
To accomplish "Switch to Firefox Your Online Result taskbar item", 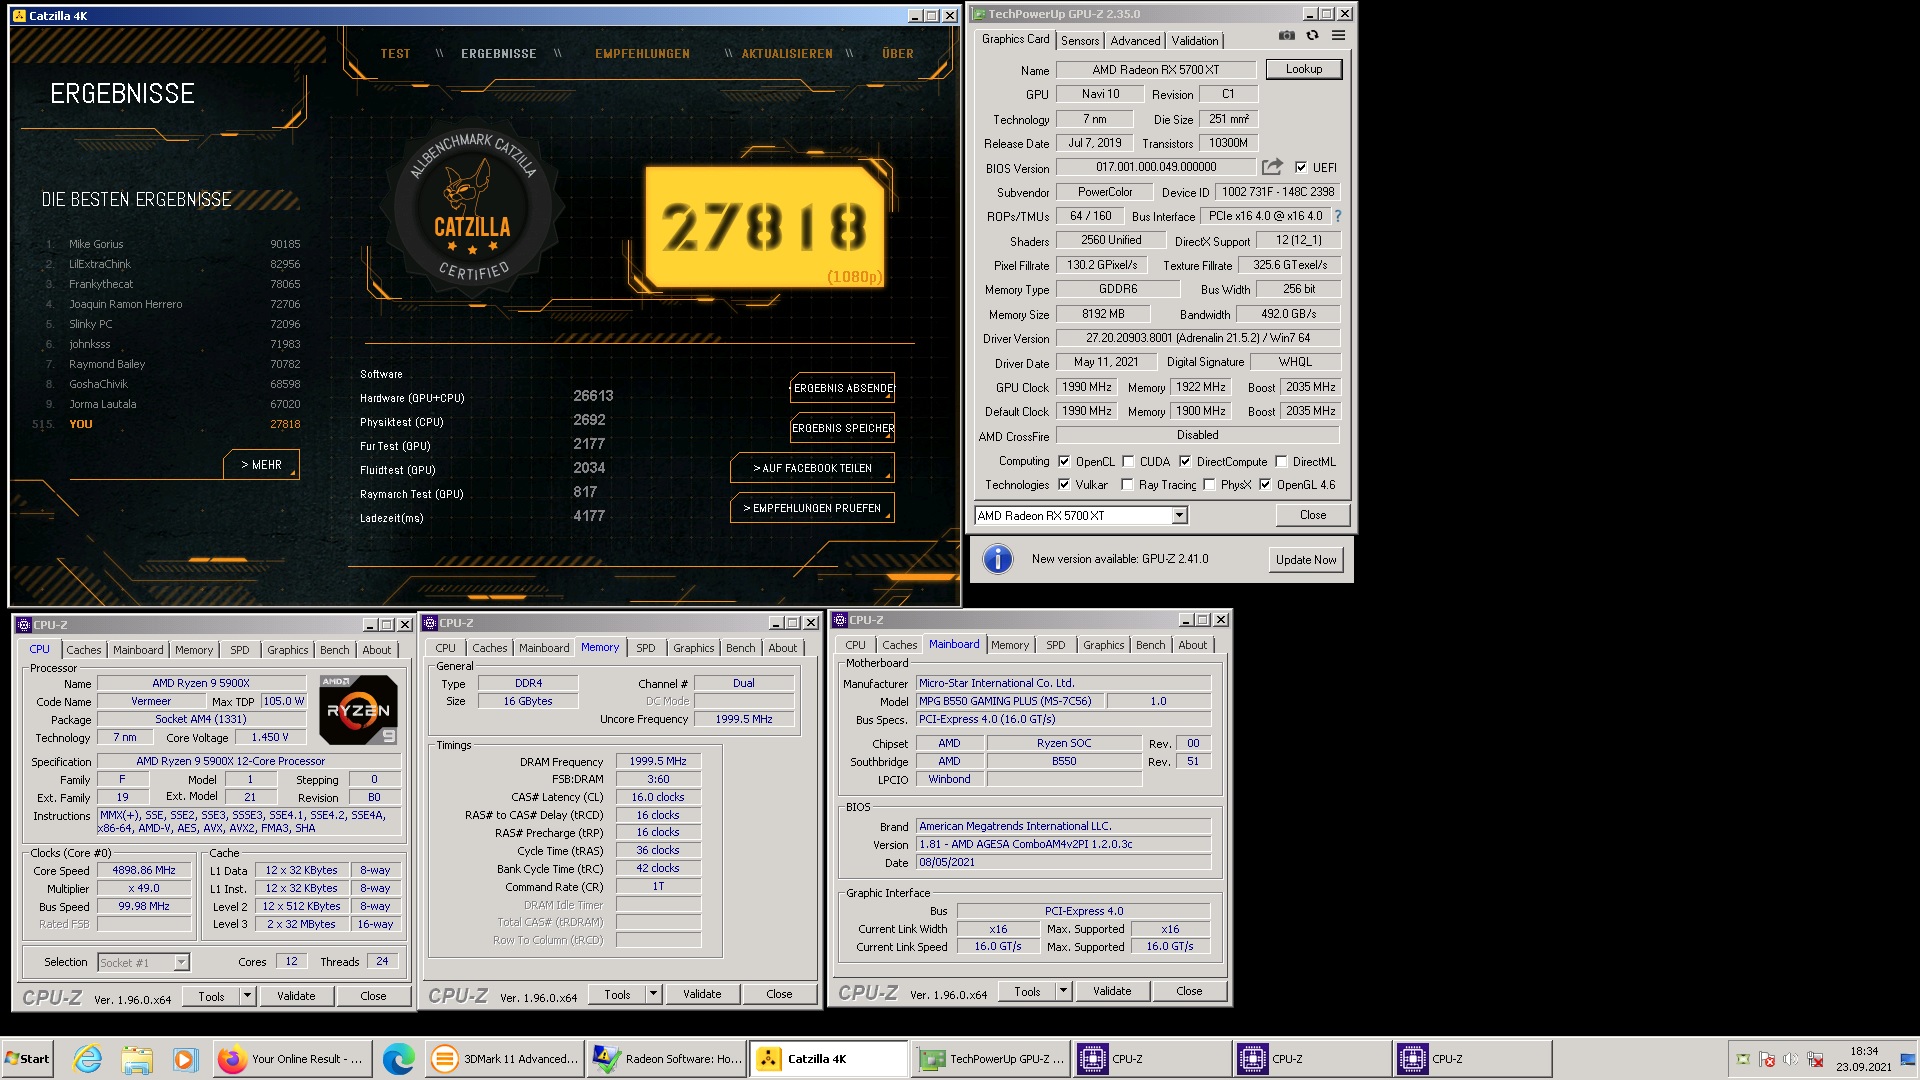I will pos(292,1059).
